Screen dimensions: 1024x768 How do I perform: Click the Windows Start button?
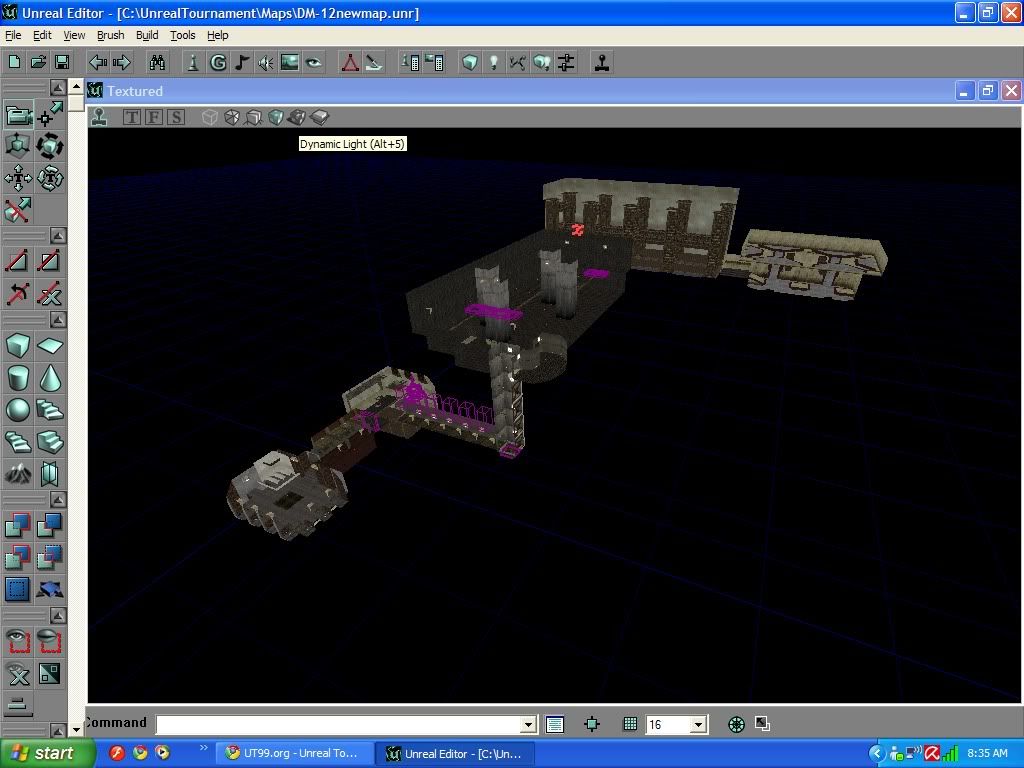click(46, 753)
